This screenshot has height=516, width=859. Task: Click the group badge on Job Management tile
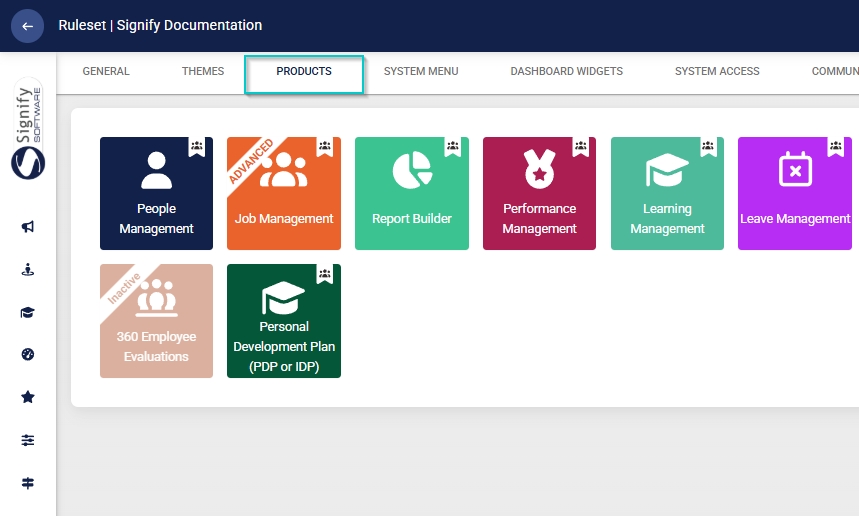coord(325,146)
